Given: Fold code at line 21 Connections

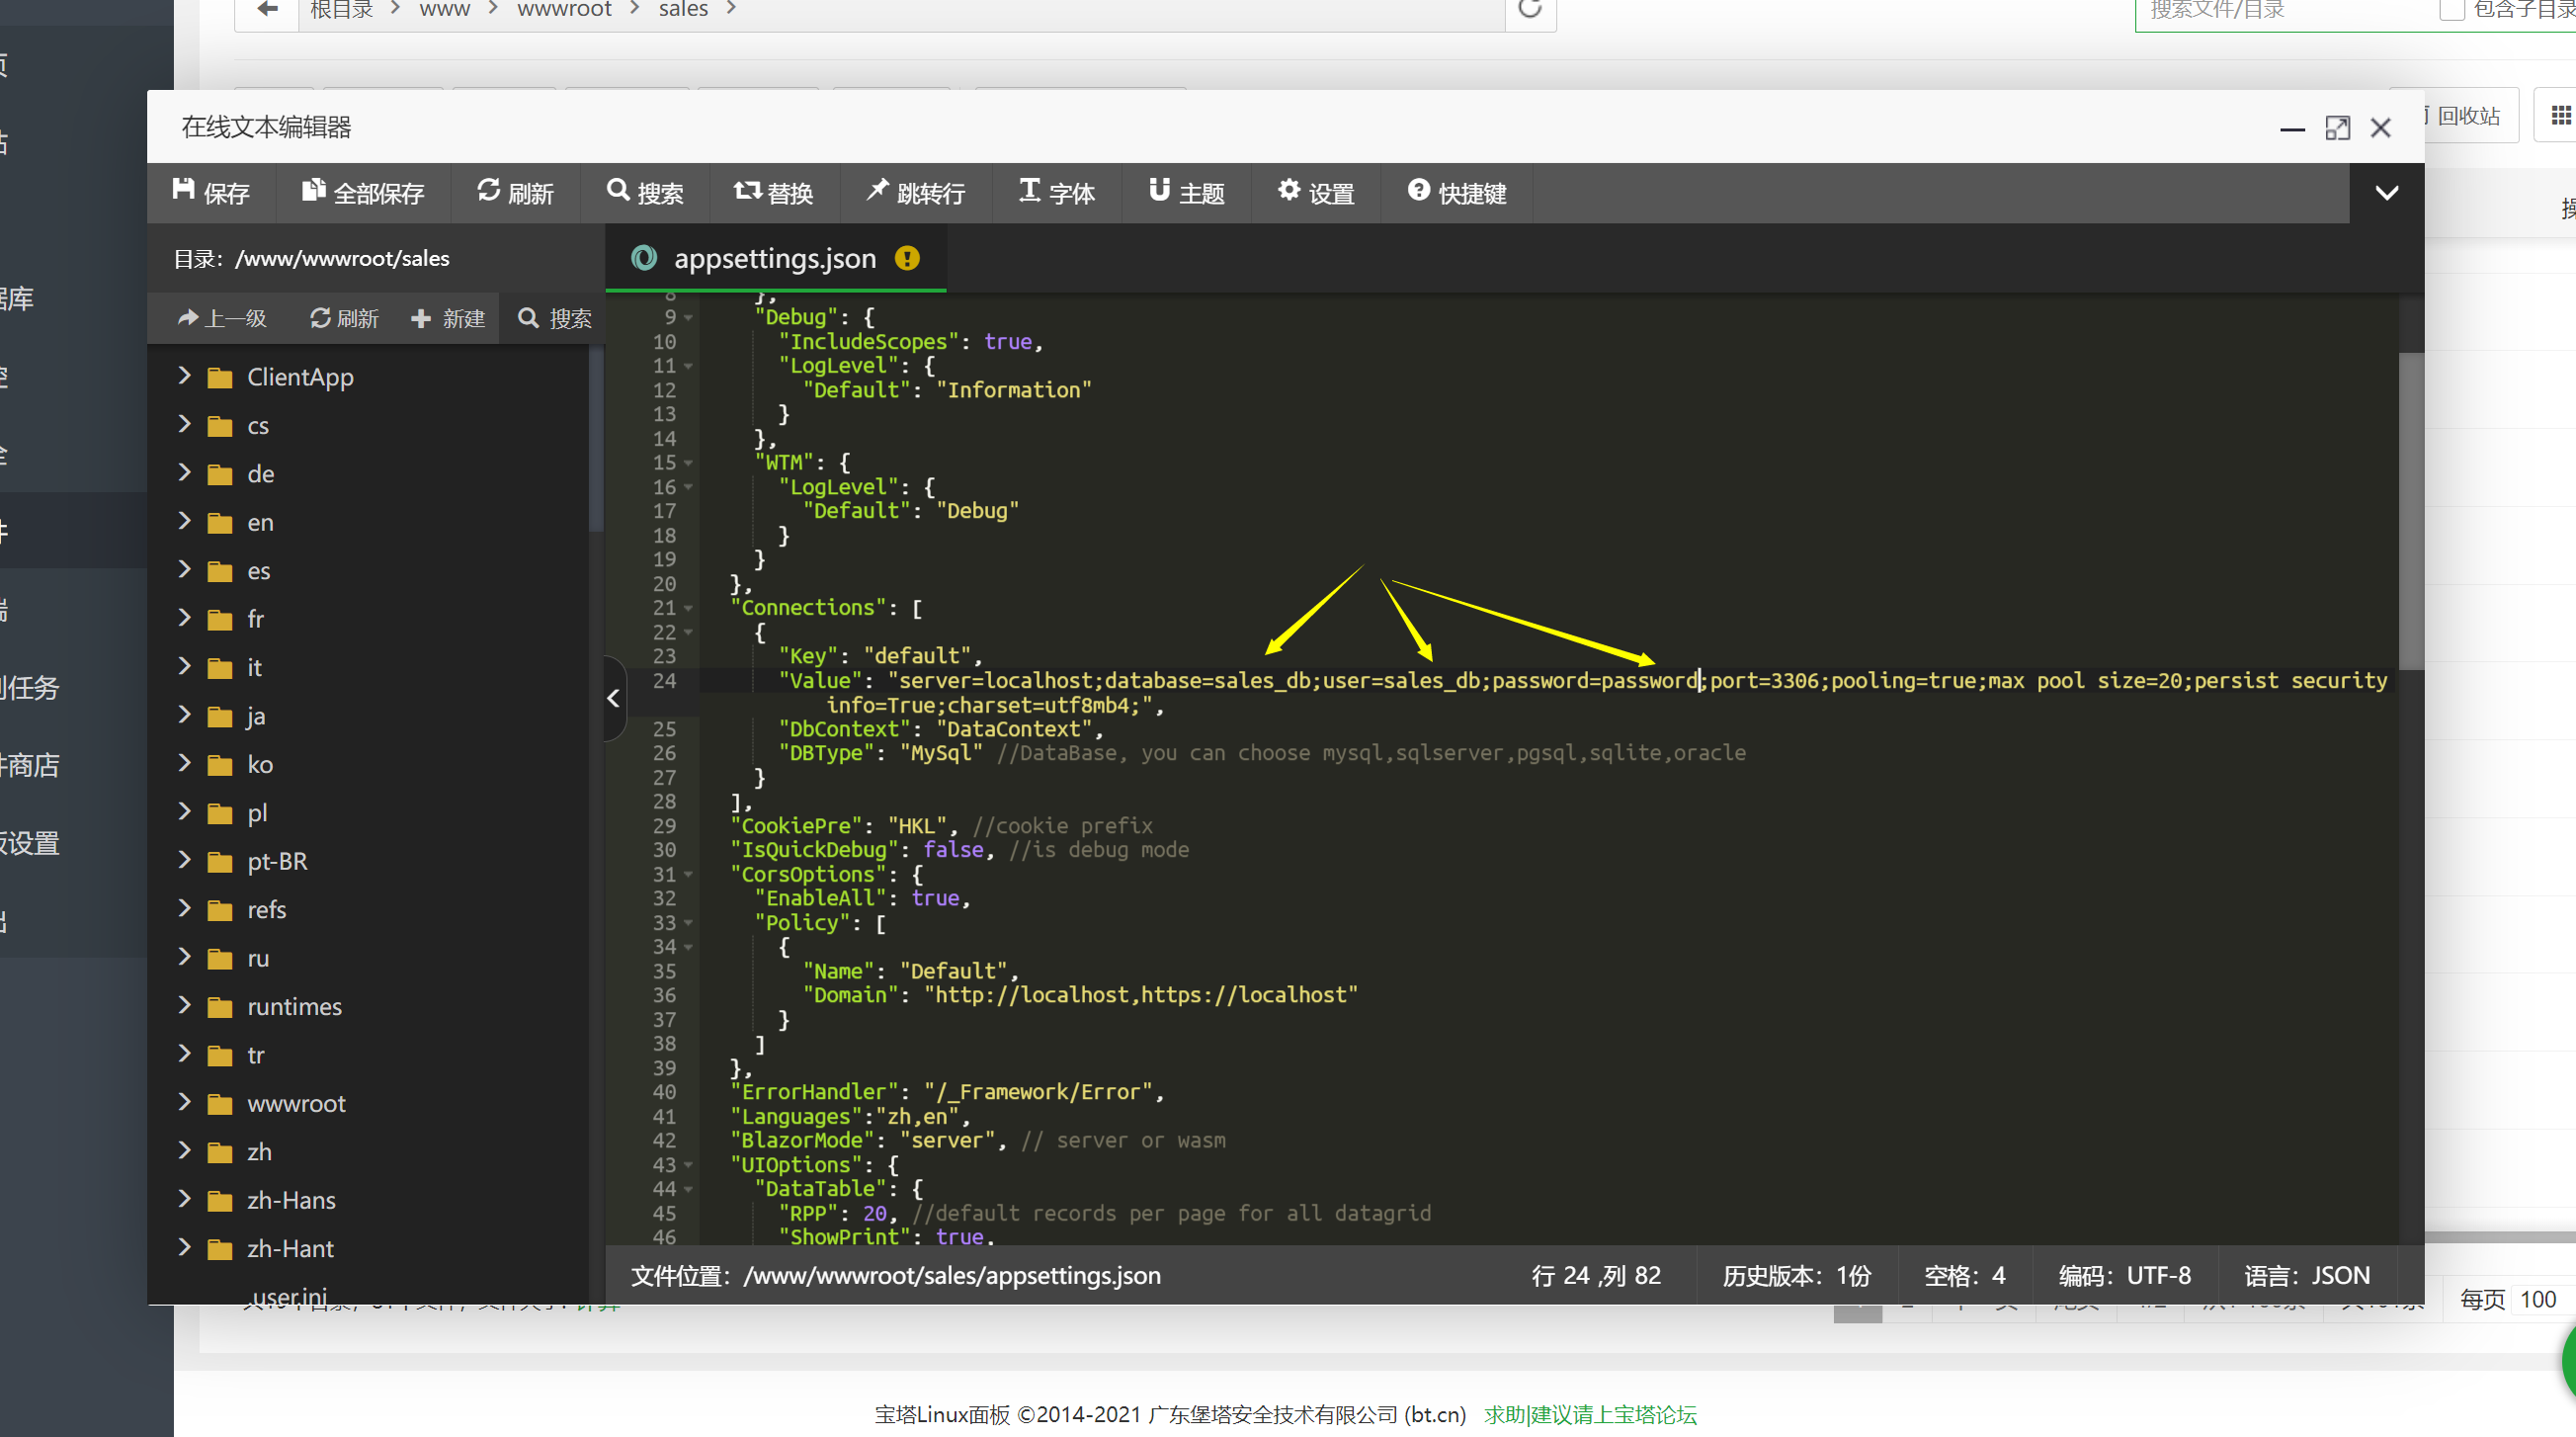Looking at the screenshot, I should pyautogui.click(x=689, y=608).
